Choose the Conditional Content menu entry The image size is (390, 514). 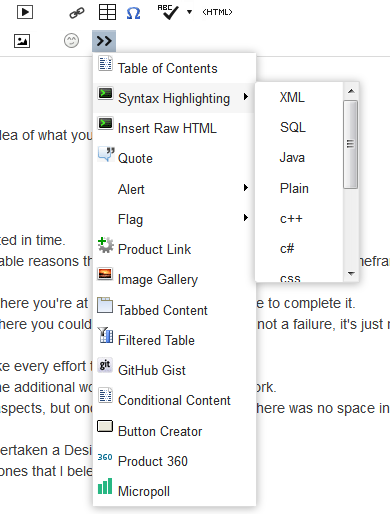pyautogui.click(x=174, y=400)
